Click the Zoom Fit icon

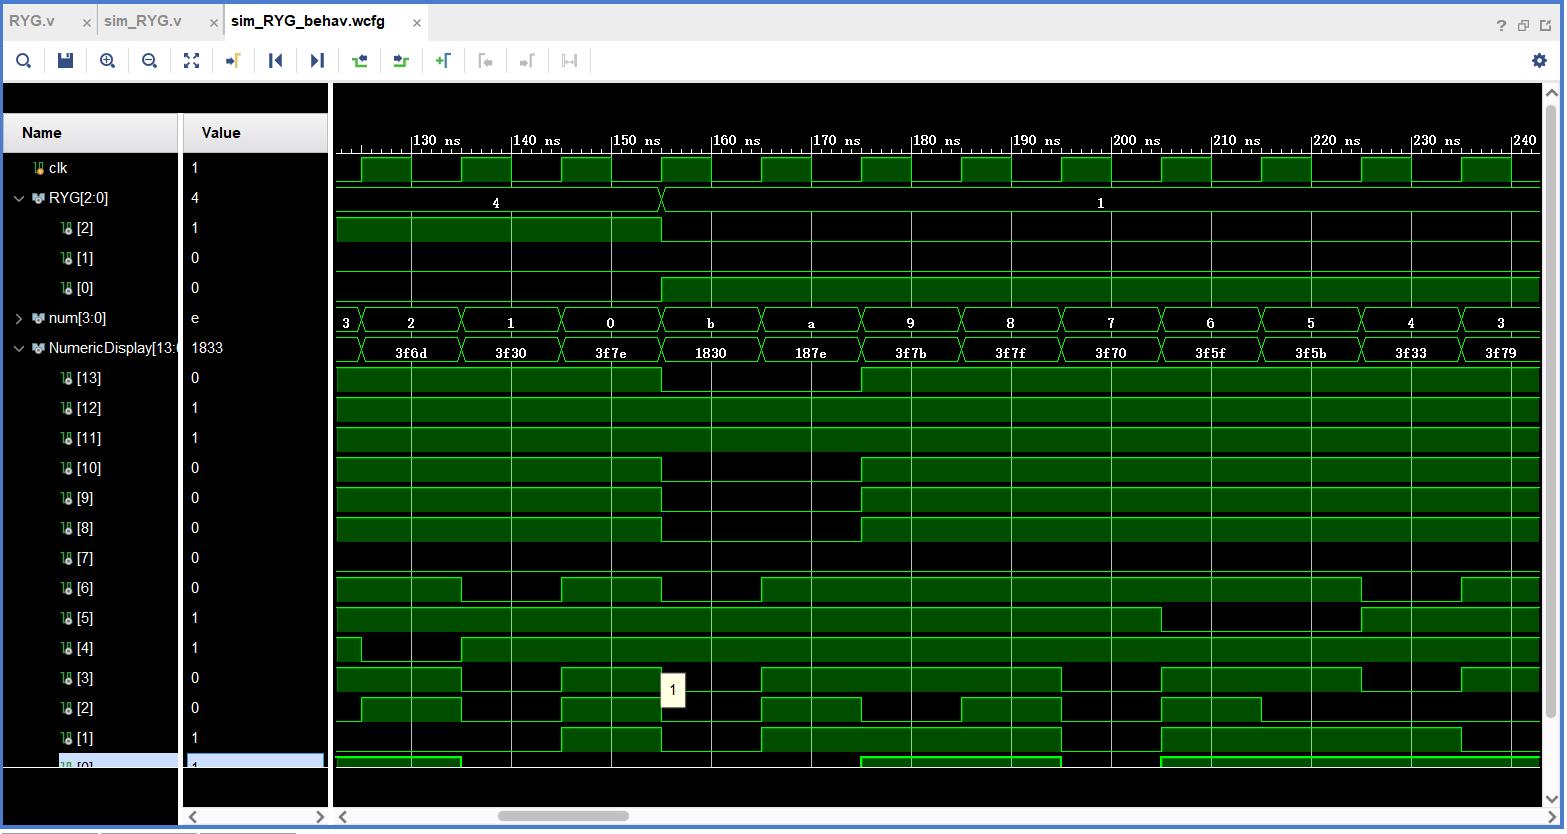coord(191,61)
